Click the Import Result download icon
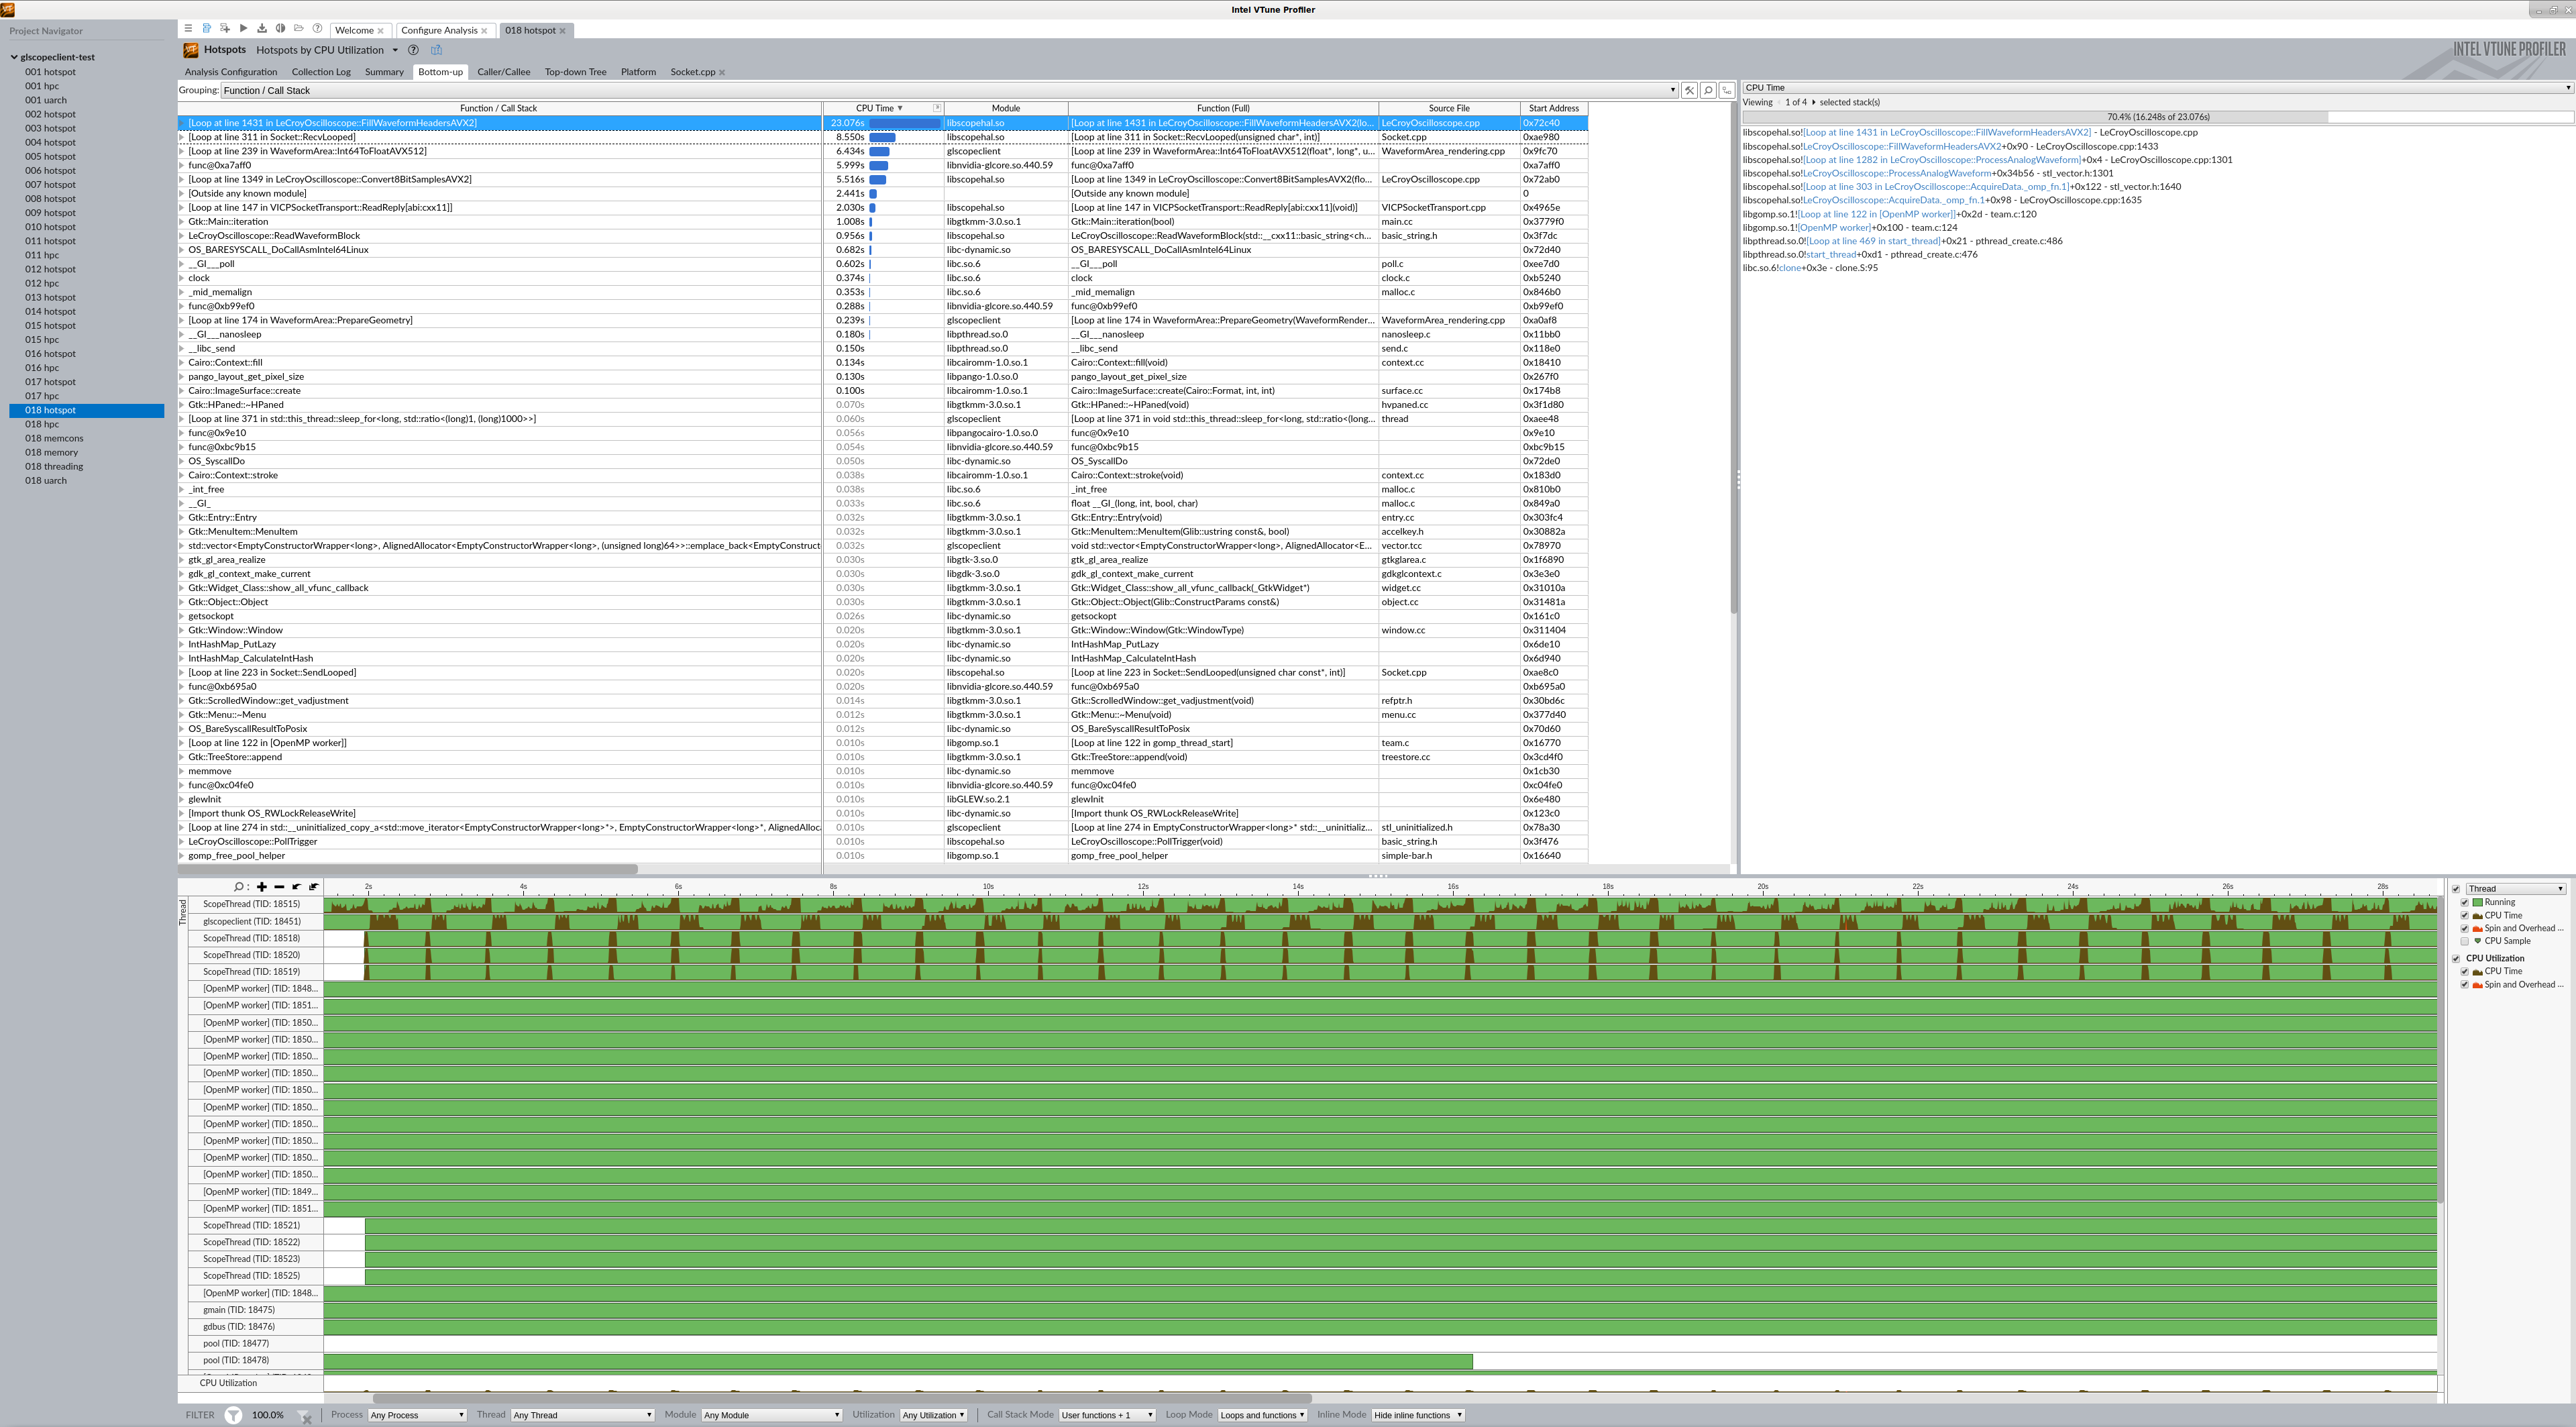 point(262,29)
